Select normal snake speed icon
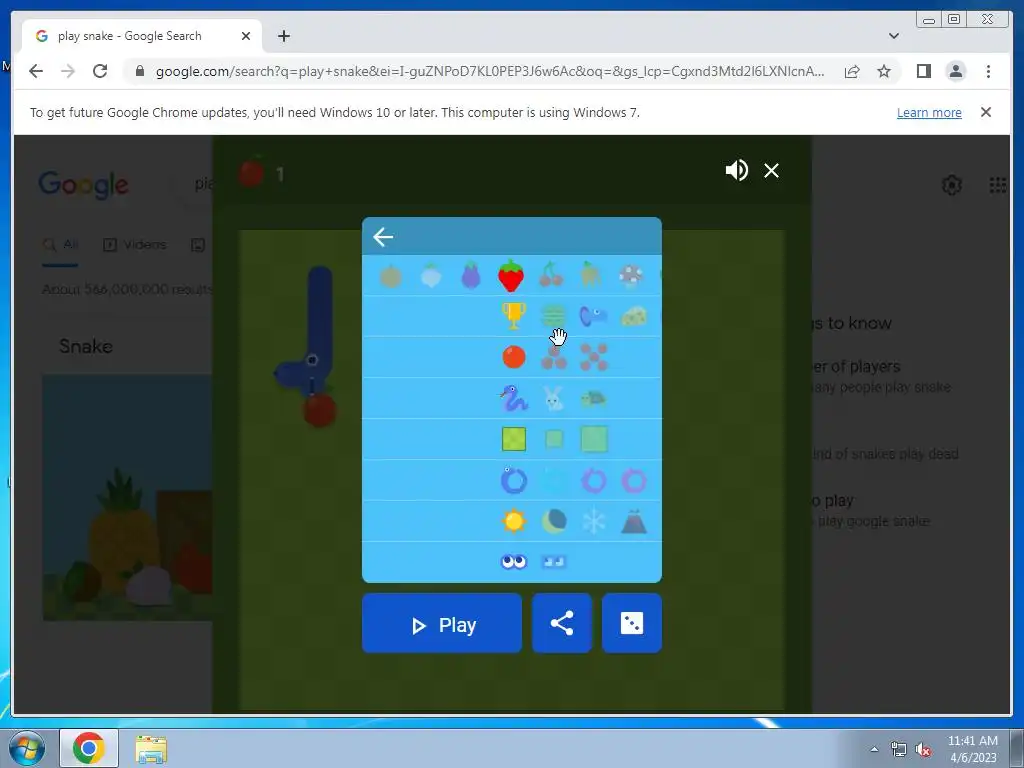This screenshot has height=768, width=1024. [x=513, y=398]
